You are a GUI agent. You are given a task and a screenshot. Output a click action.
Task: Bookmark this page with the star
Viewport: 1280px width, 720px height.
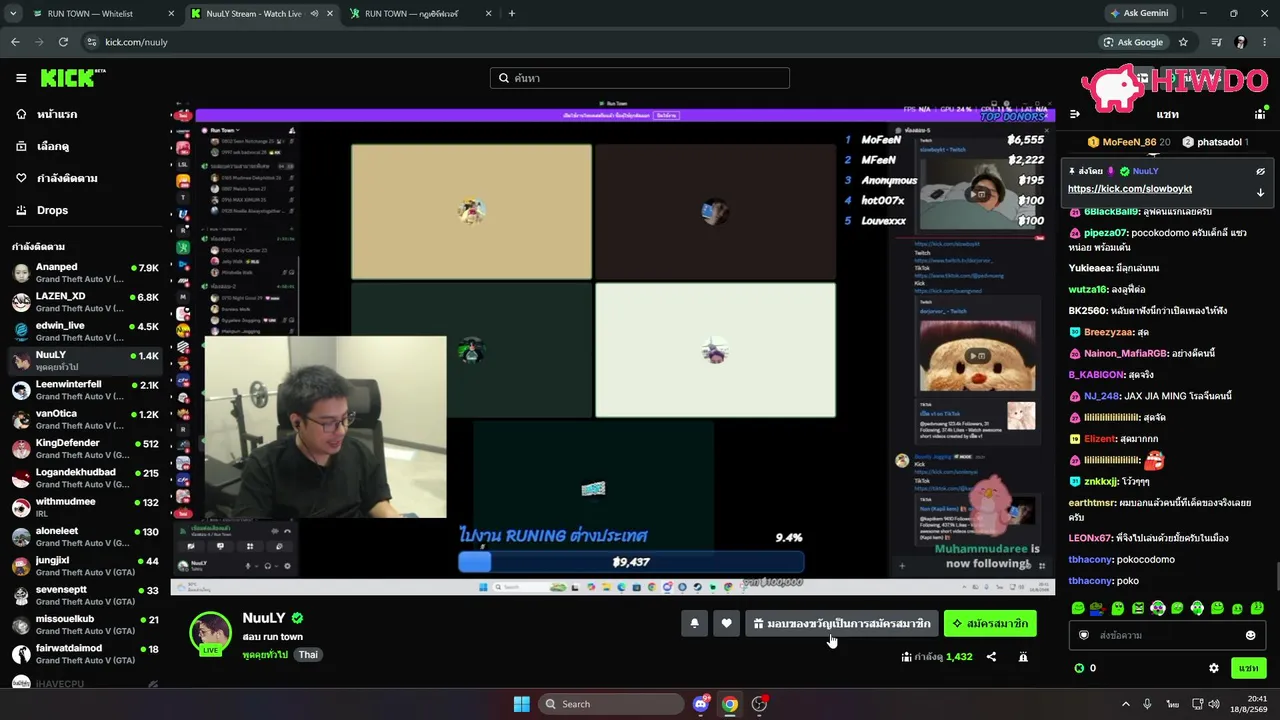coord(1184,42)
